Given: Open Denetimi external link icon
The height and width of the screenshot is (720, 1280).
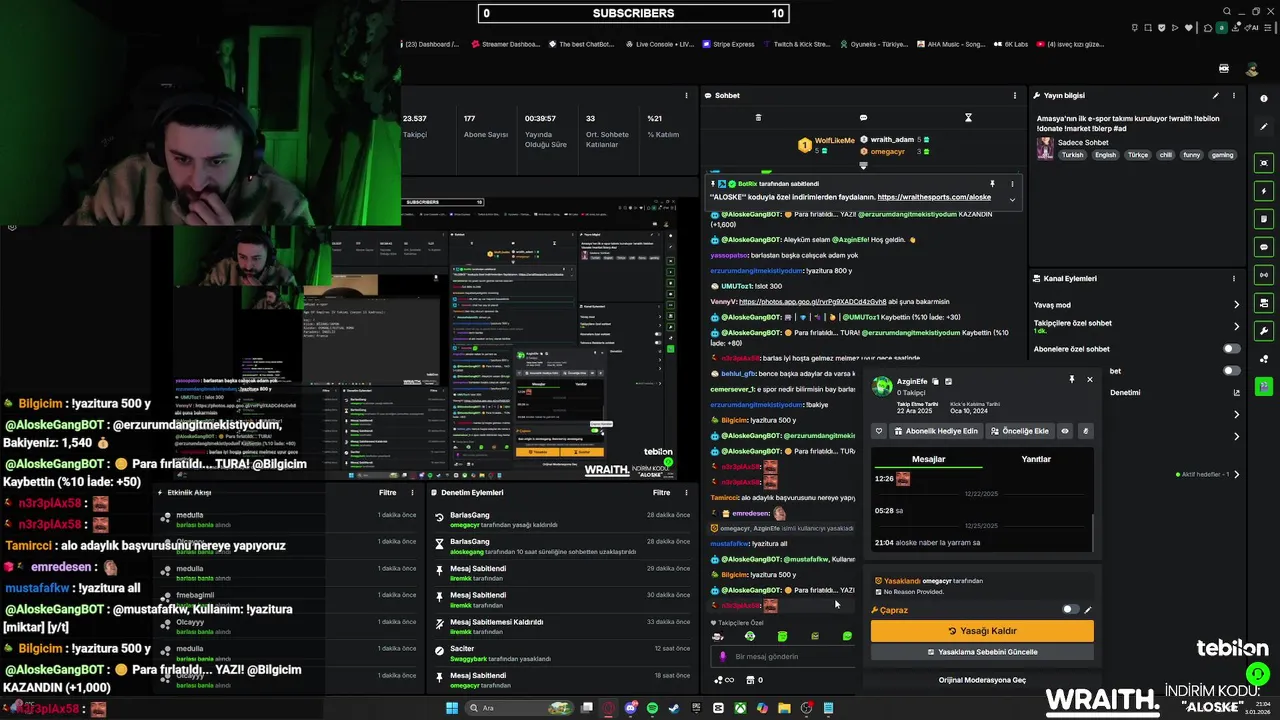Looking at the screenshot, I should tap(1236, 393).
